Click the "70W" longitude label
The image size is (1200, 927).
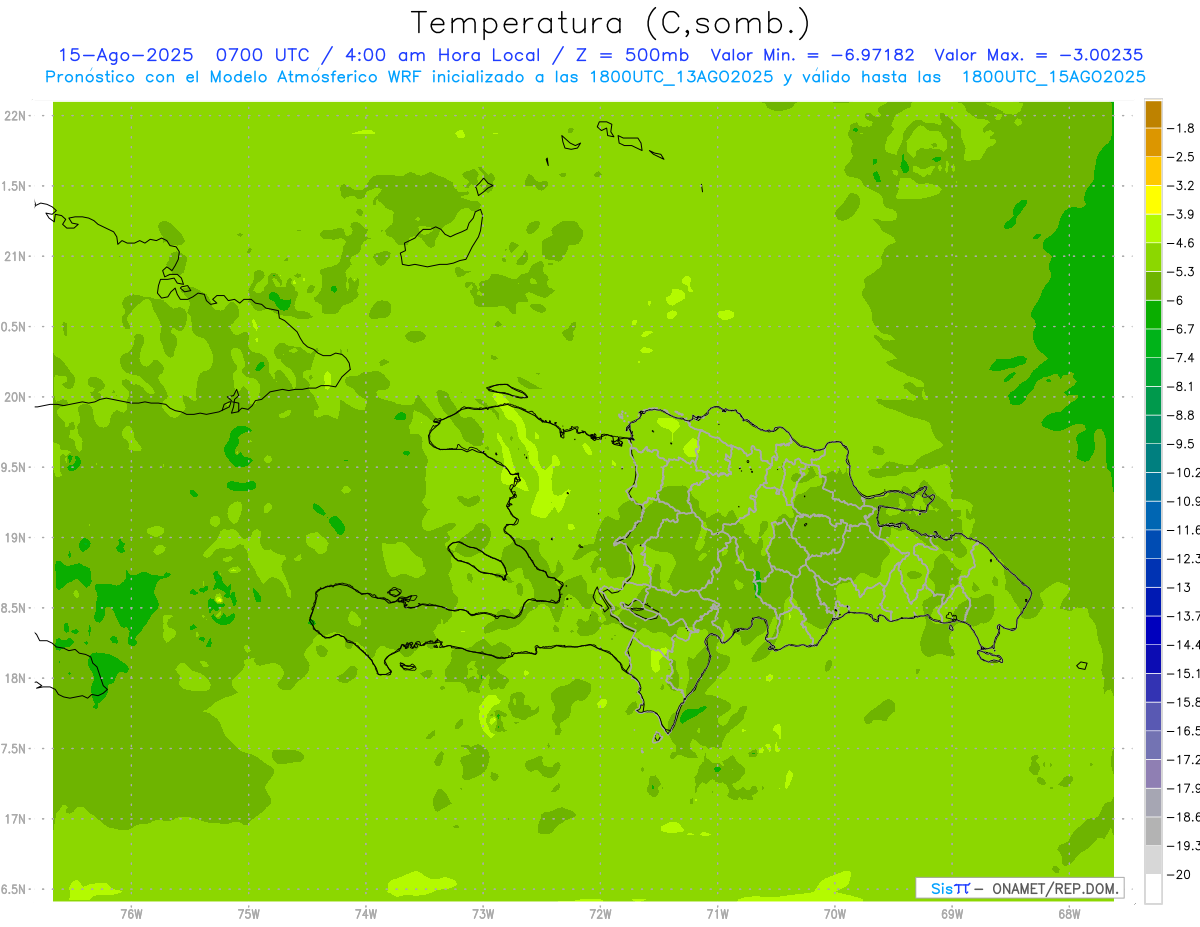pyautogui.click(x=835, y=913)
